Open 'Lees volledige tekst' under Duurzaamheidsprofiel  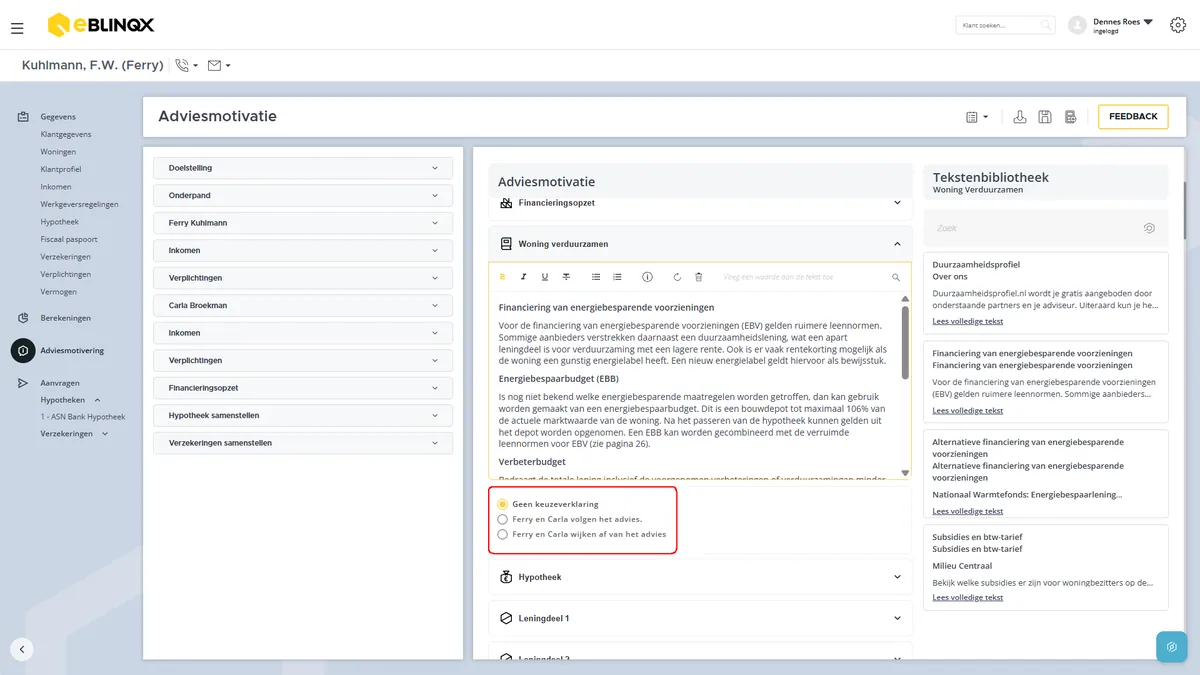(x=968, y=321)
